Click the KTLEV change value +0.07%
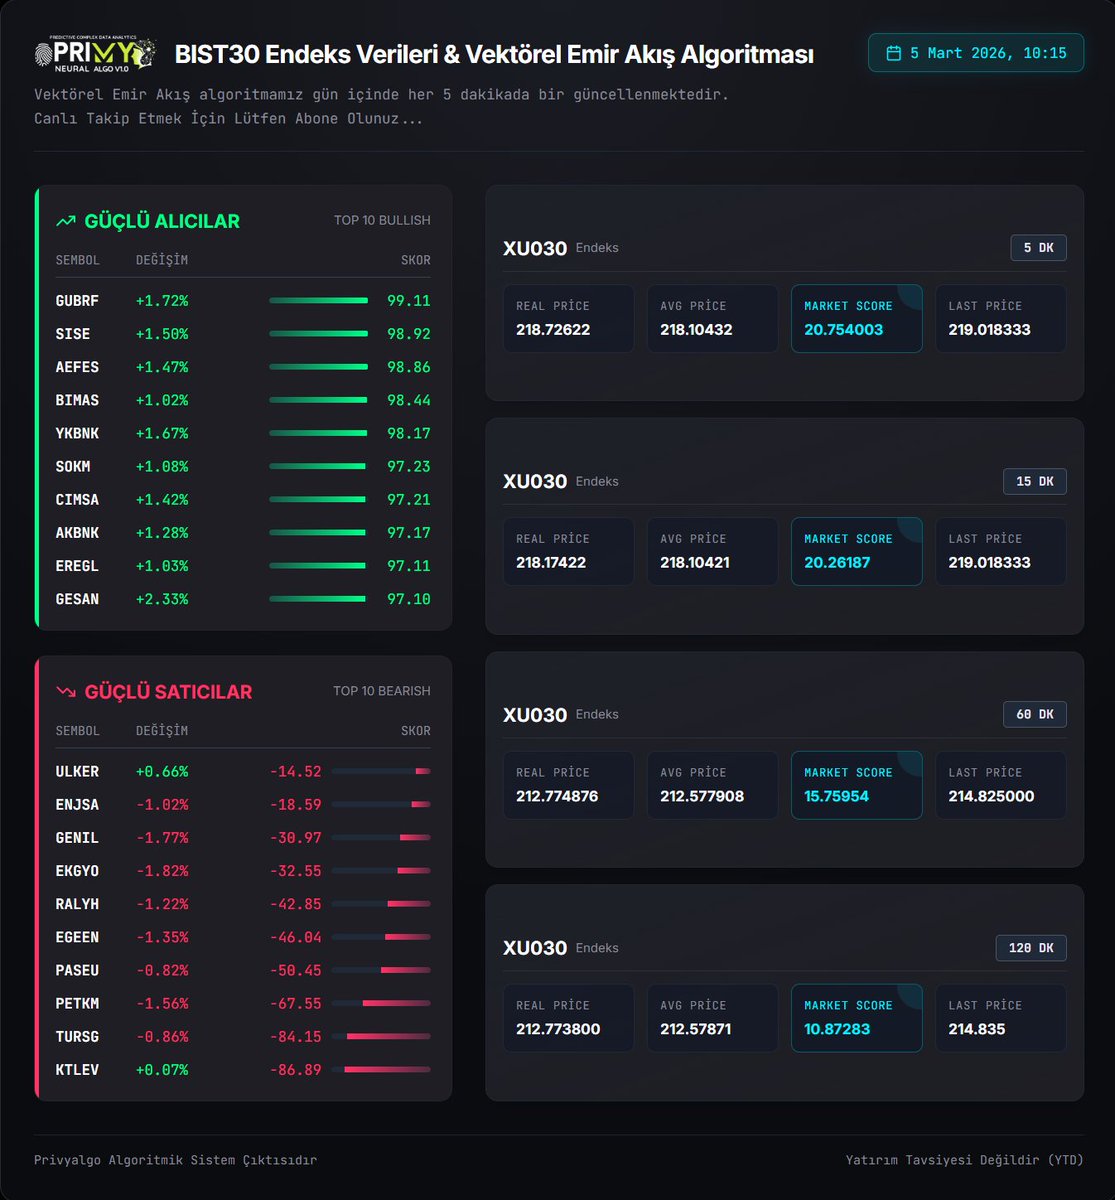1115x1200 pixels. coord(162,1070)
